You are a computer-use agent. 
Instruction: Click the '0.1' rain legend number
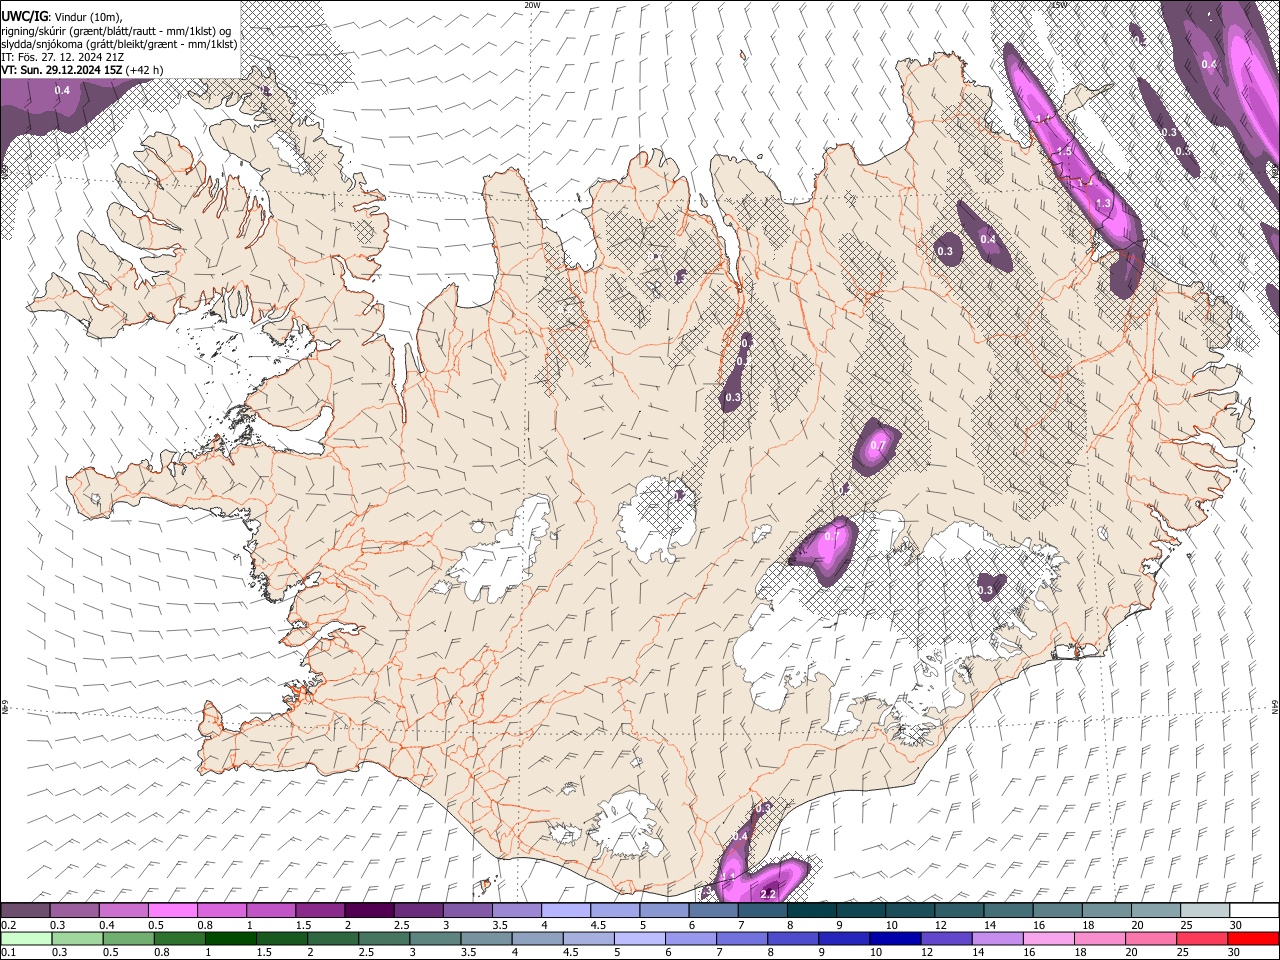click(8, 952)
